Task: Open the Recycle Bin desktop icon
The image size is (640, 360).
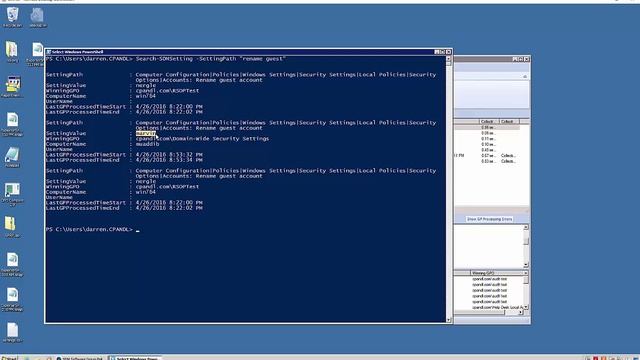Action: [x=12, y=17]
